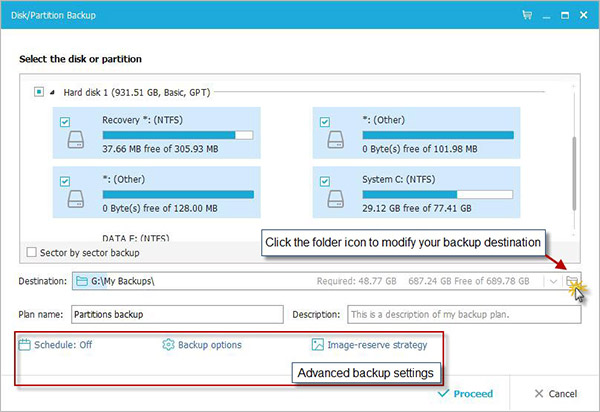Click the 101.98 MB partition usage bar

click(x=438, y=135)
